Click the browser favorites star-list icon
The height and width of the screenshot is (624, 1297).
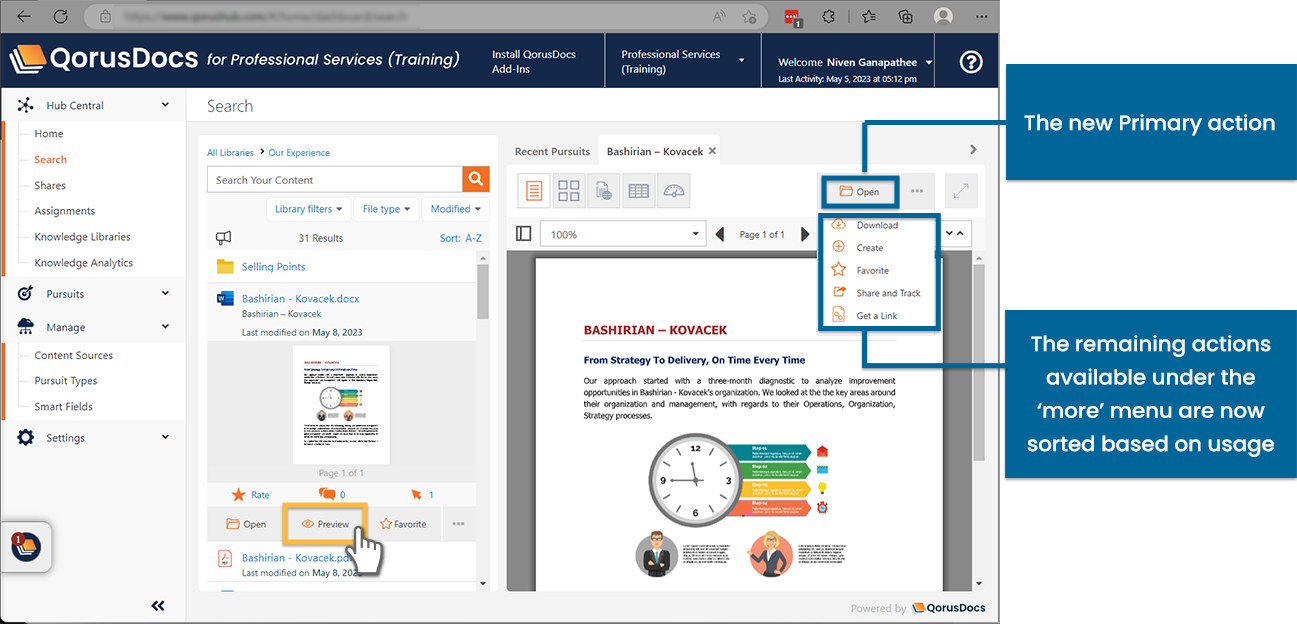(x=868, y=16)
